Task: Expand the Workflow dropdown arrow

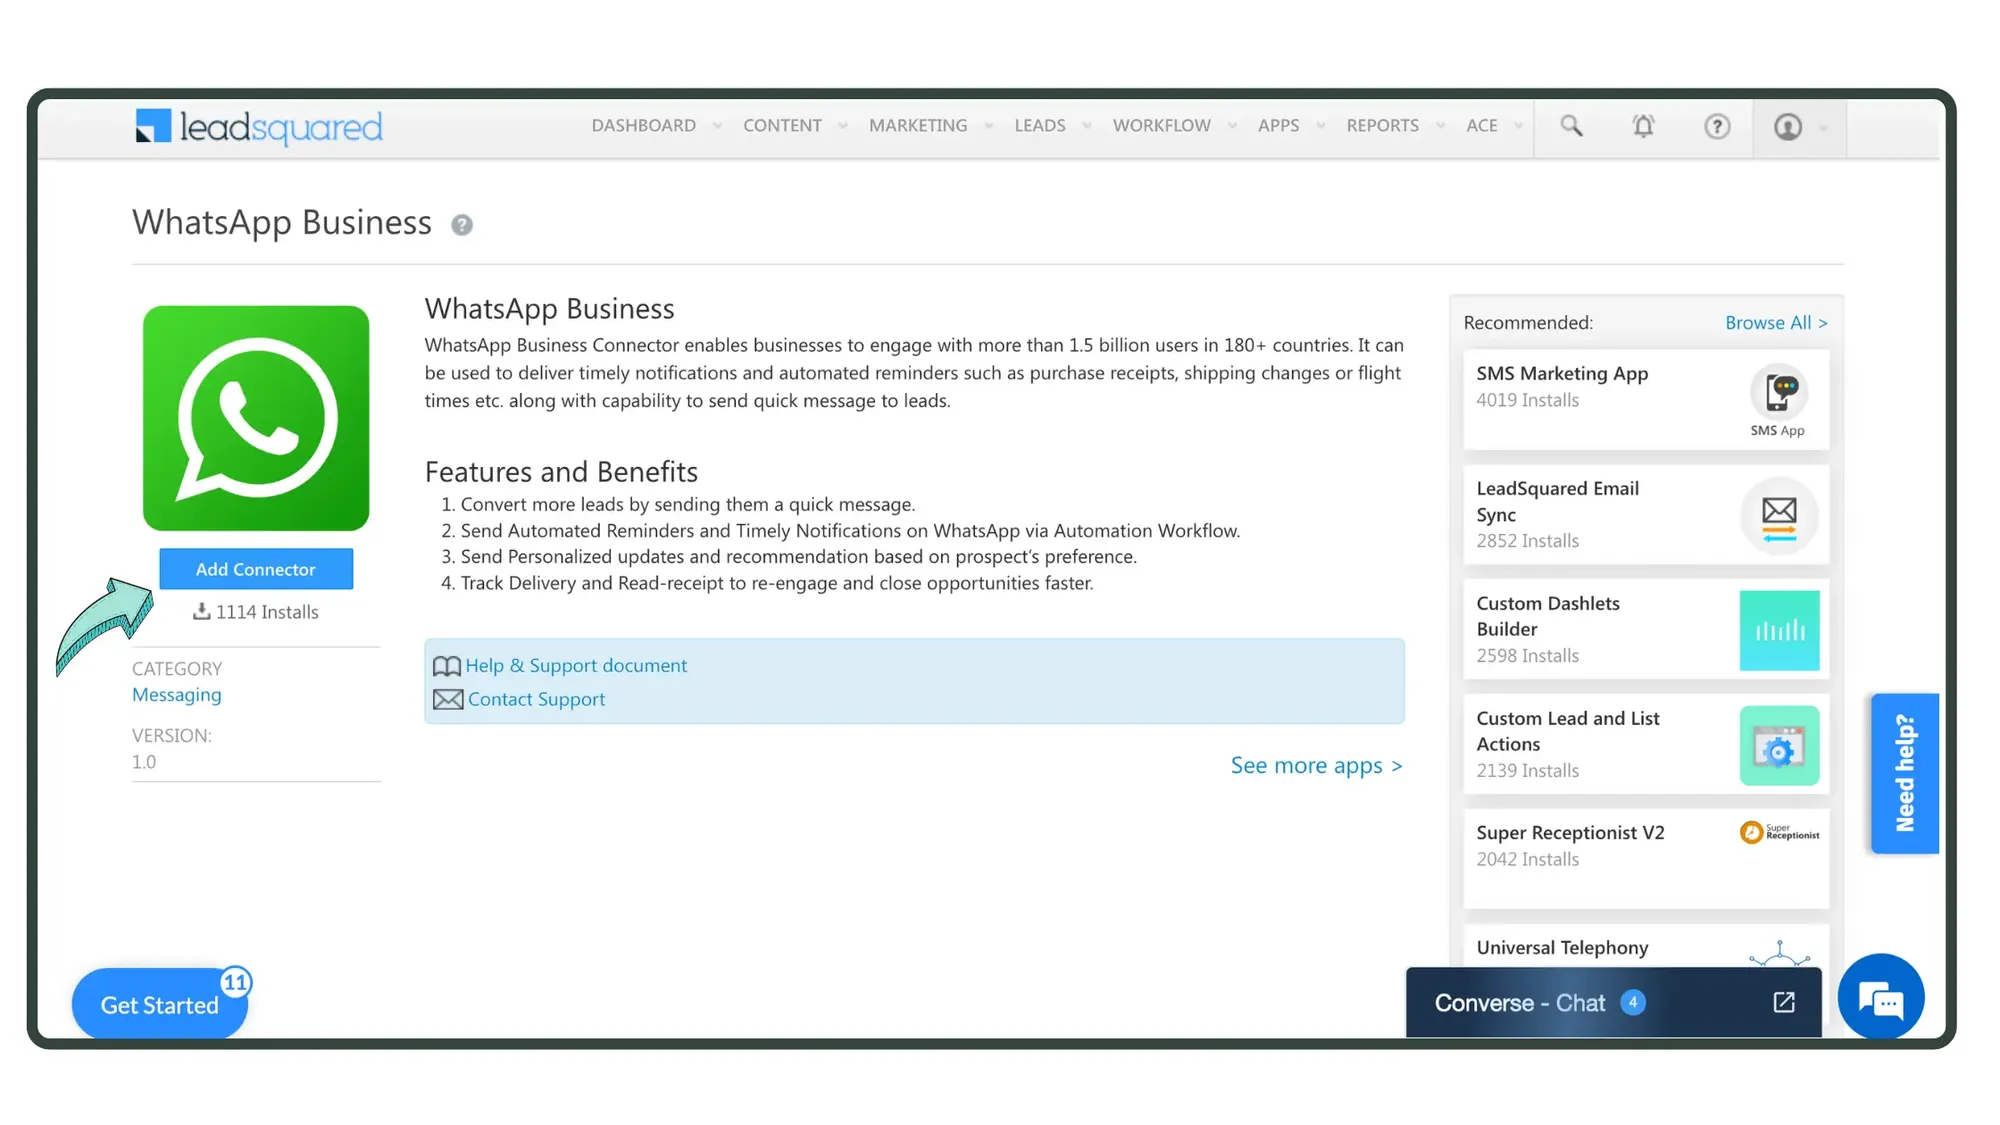Action: point(1232,126)
